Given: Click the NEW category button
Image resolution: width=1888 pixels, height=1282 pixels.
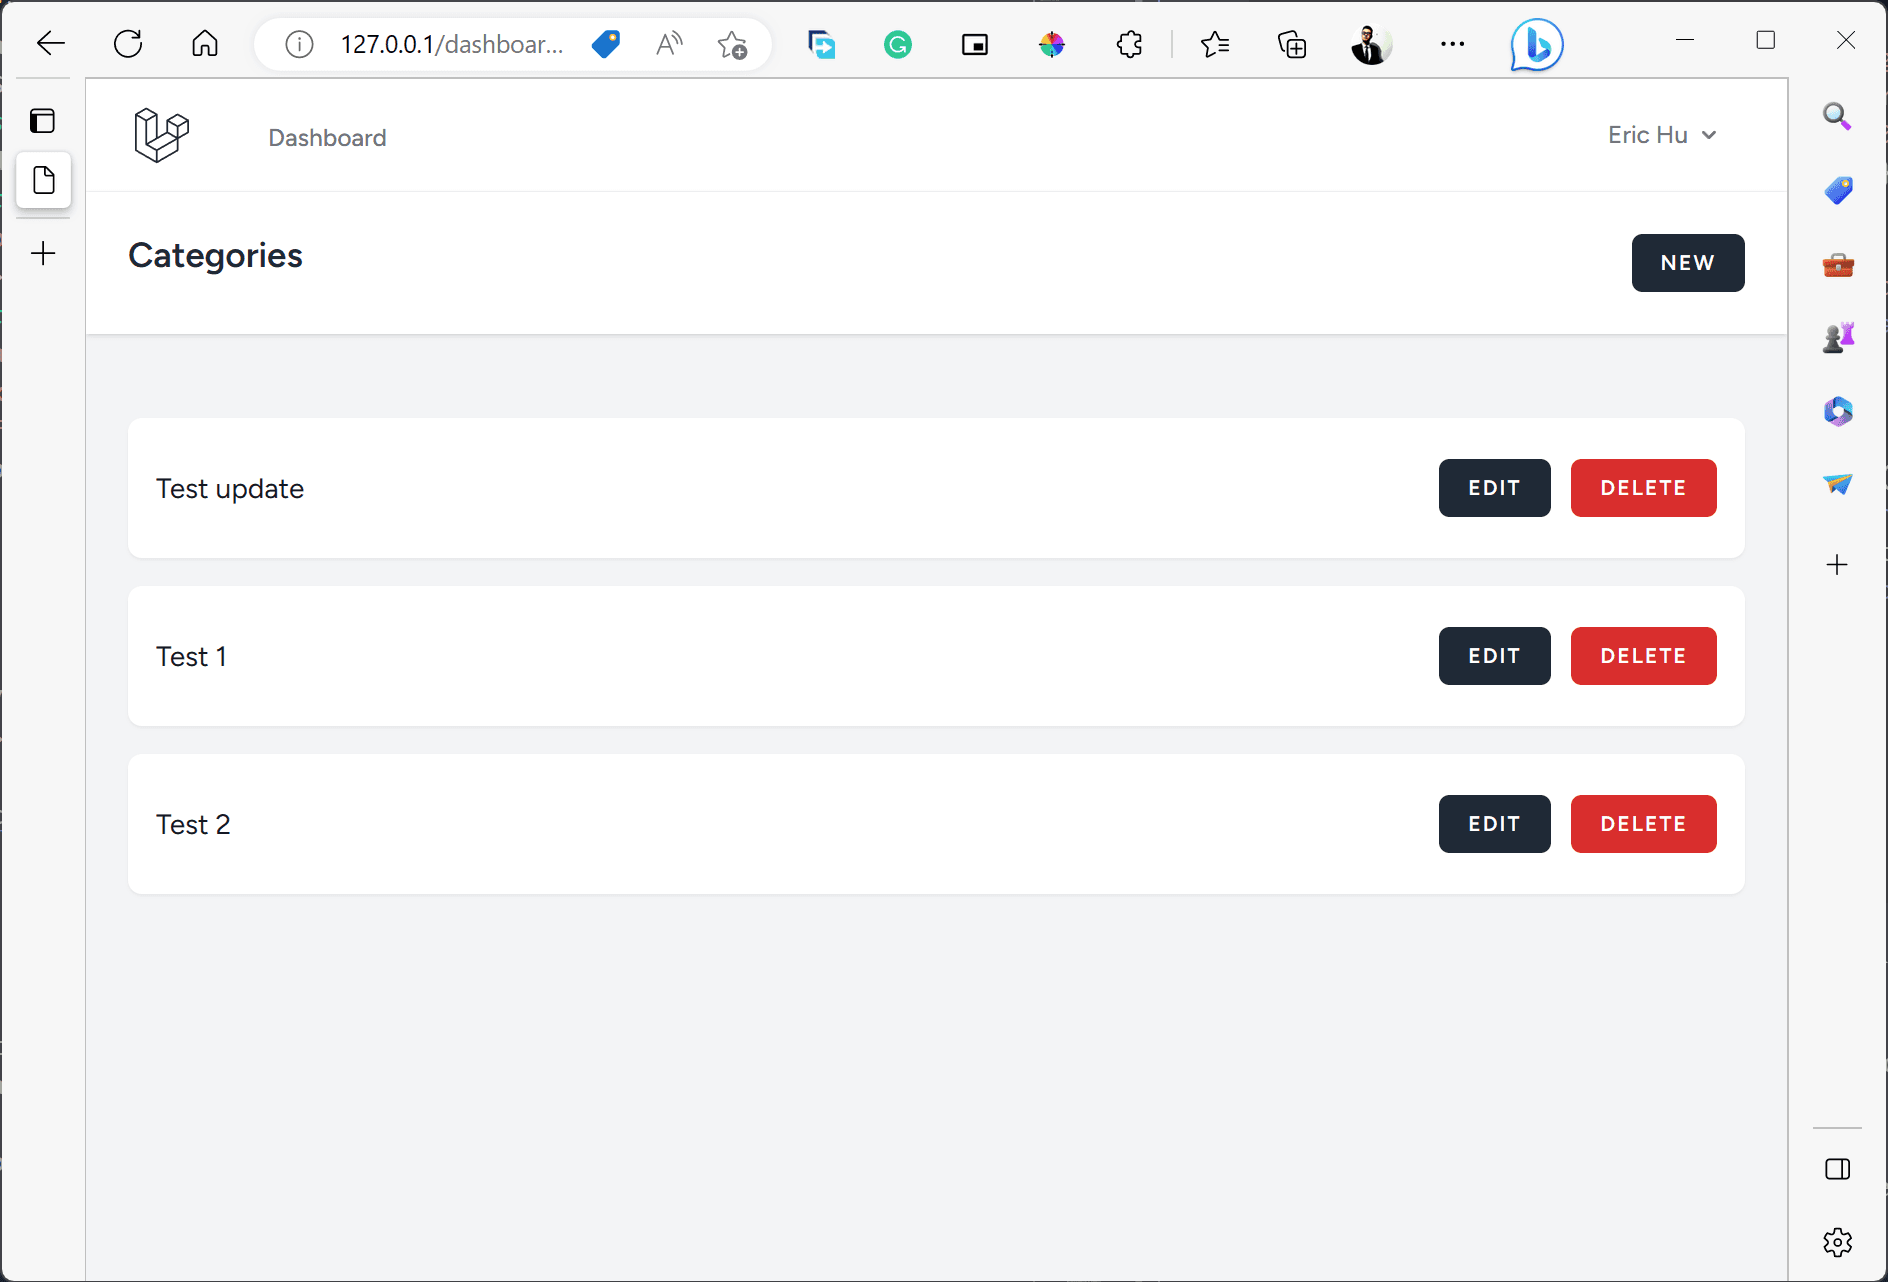Looking at the screenshot, I should coord(1687,263).
